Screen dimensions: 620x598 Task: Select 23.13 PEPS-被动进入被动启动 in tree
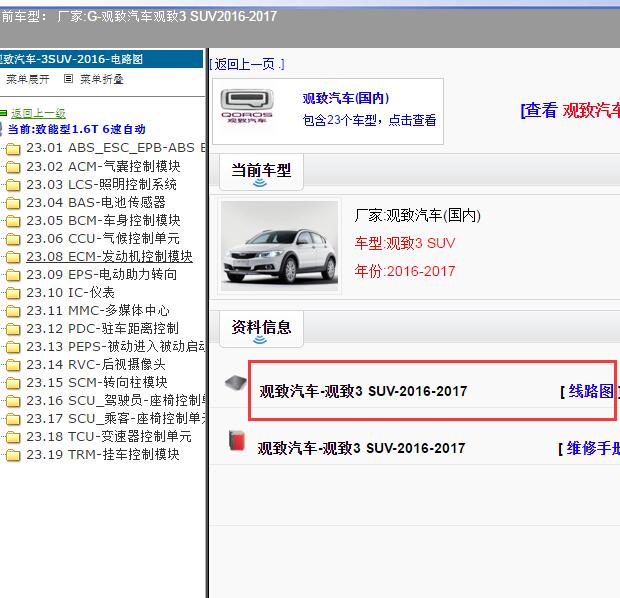tap(115, 346)
